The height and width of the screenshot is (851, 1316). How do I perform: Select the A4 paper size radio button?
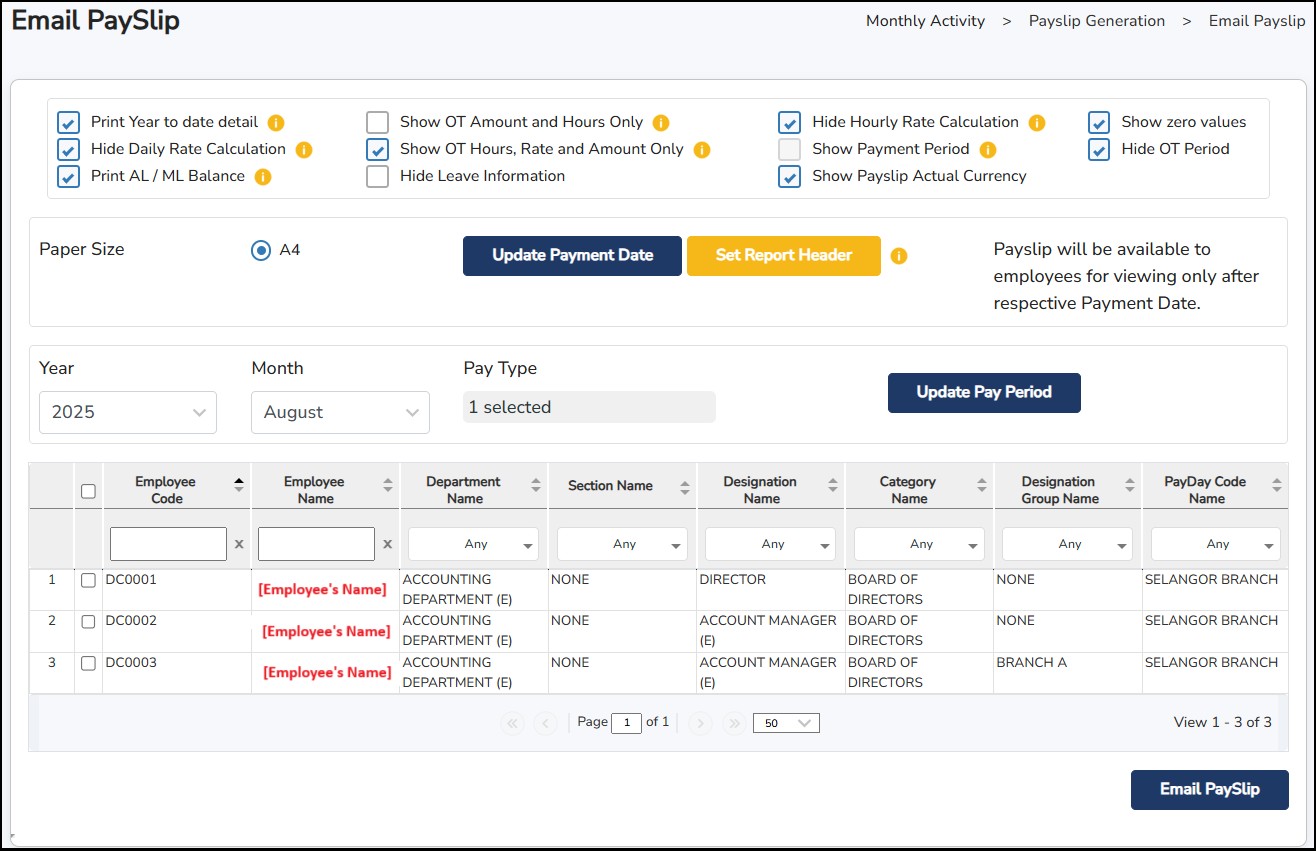[261, 250]
